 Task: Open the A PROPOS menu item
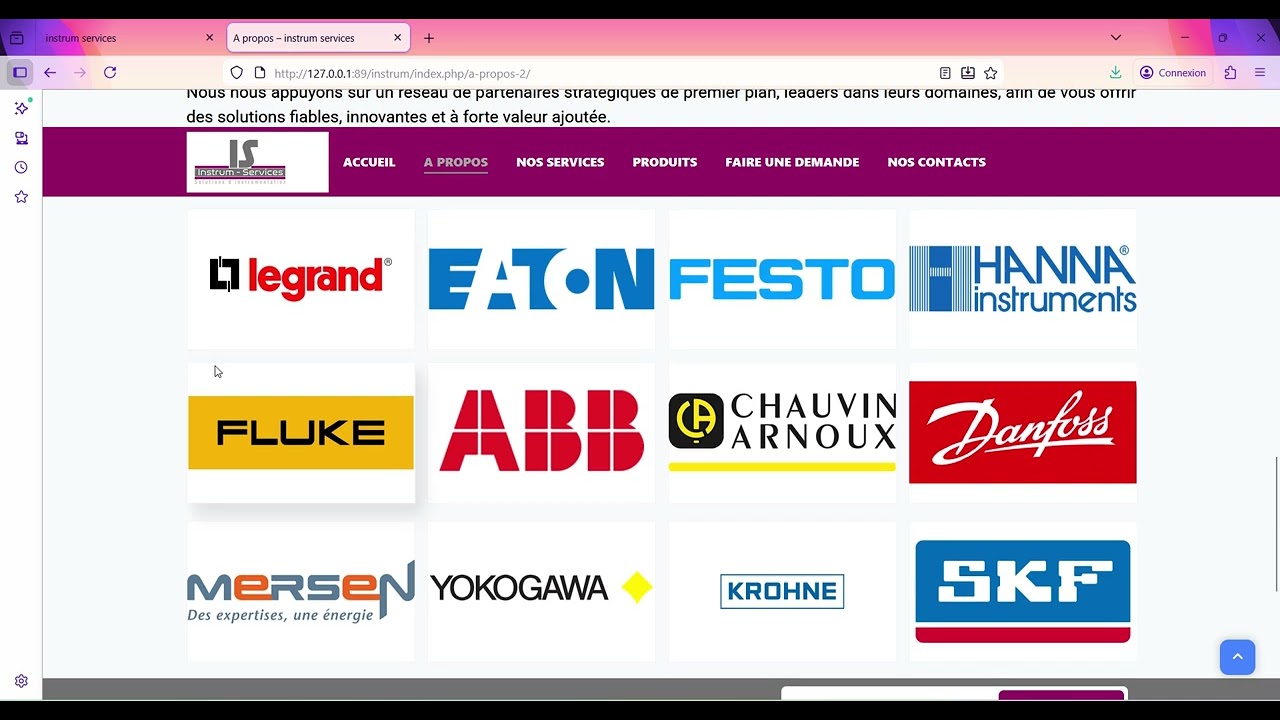coord(456,162)
